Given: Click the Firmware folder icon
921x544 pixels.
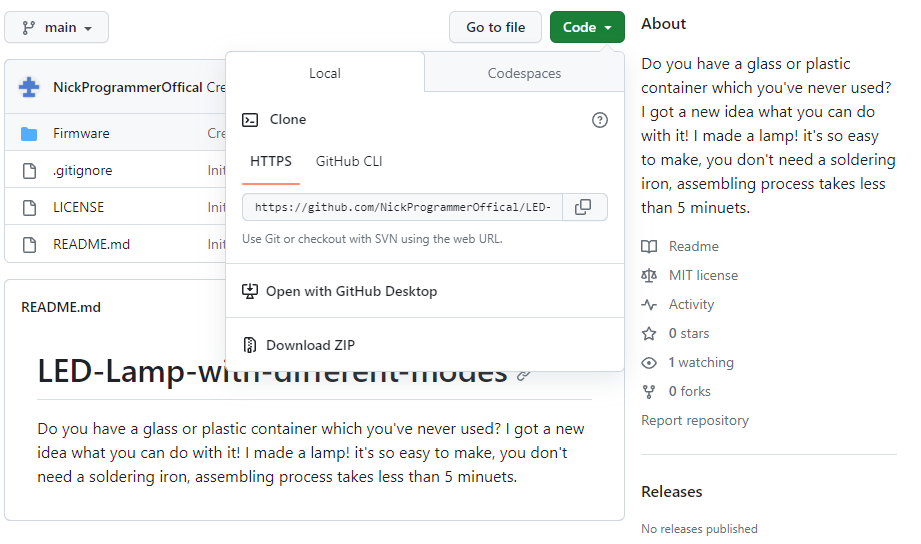Looking at the screenshot, I should click(29, 134).
